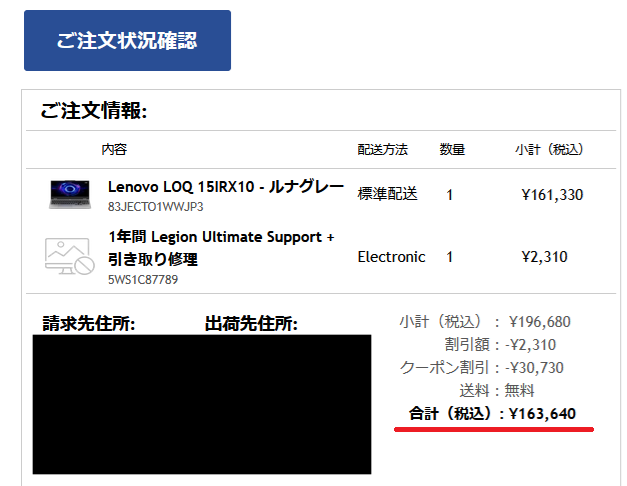Select part number 5WS1C87789
The width and height of the screenshot is (627, 486).
(x=143, y=279)
